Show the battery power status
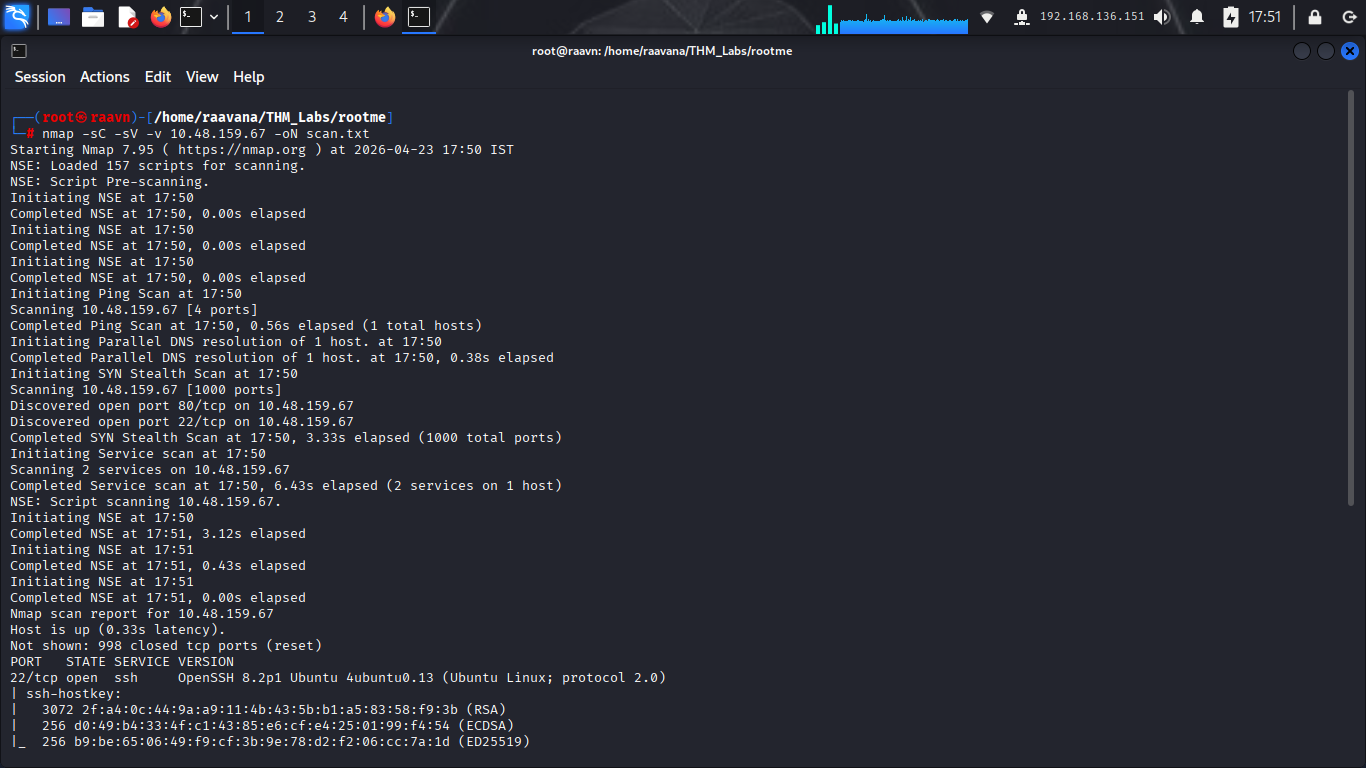Viewport: 1366px width, 768px height. pyautogui.click(x=1231, y=17)
